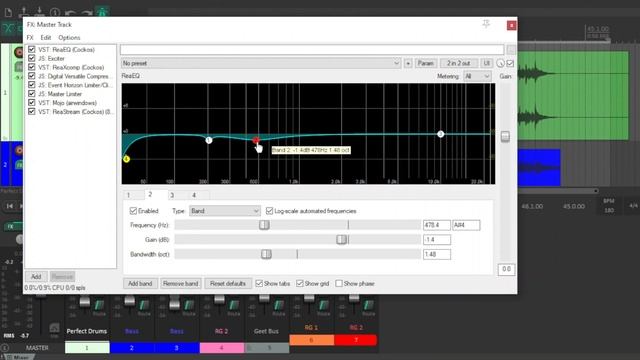The image size is (640, 360).
Task: Click the Redo arrow icon
Action: (x=86, y=13)
